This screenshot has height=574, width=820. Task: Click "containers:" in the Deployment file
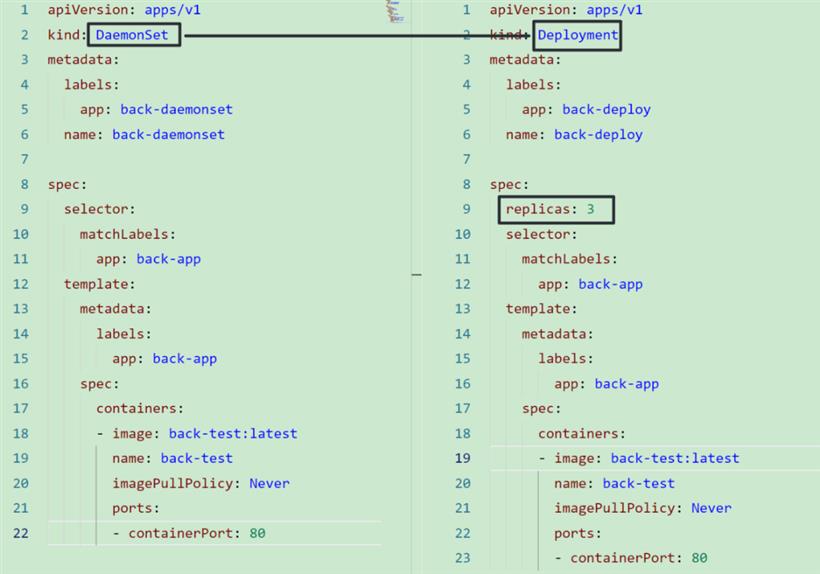click(x=582, y=433)
